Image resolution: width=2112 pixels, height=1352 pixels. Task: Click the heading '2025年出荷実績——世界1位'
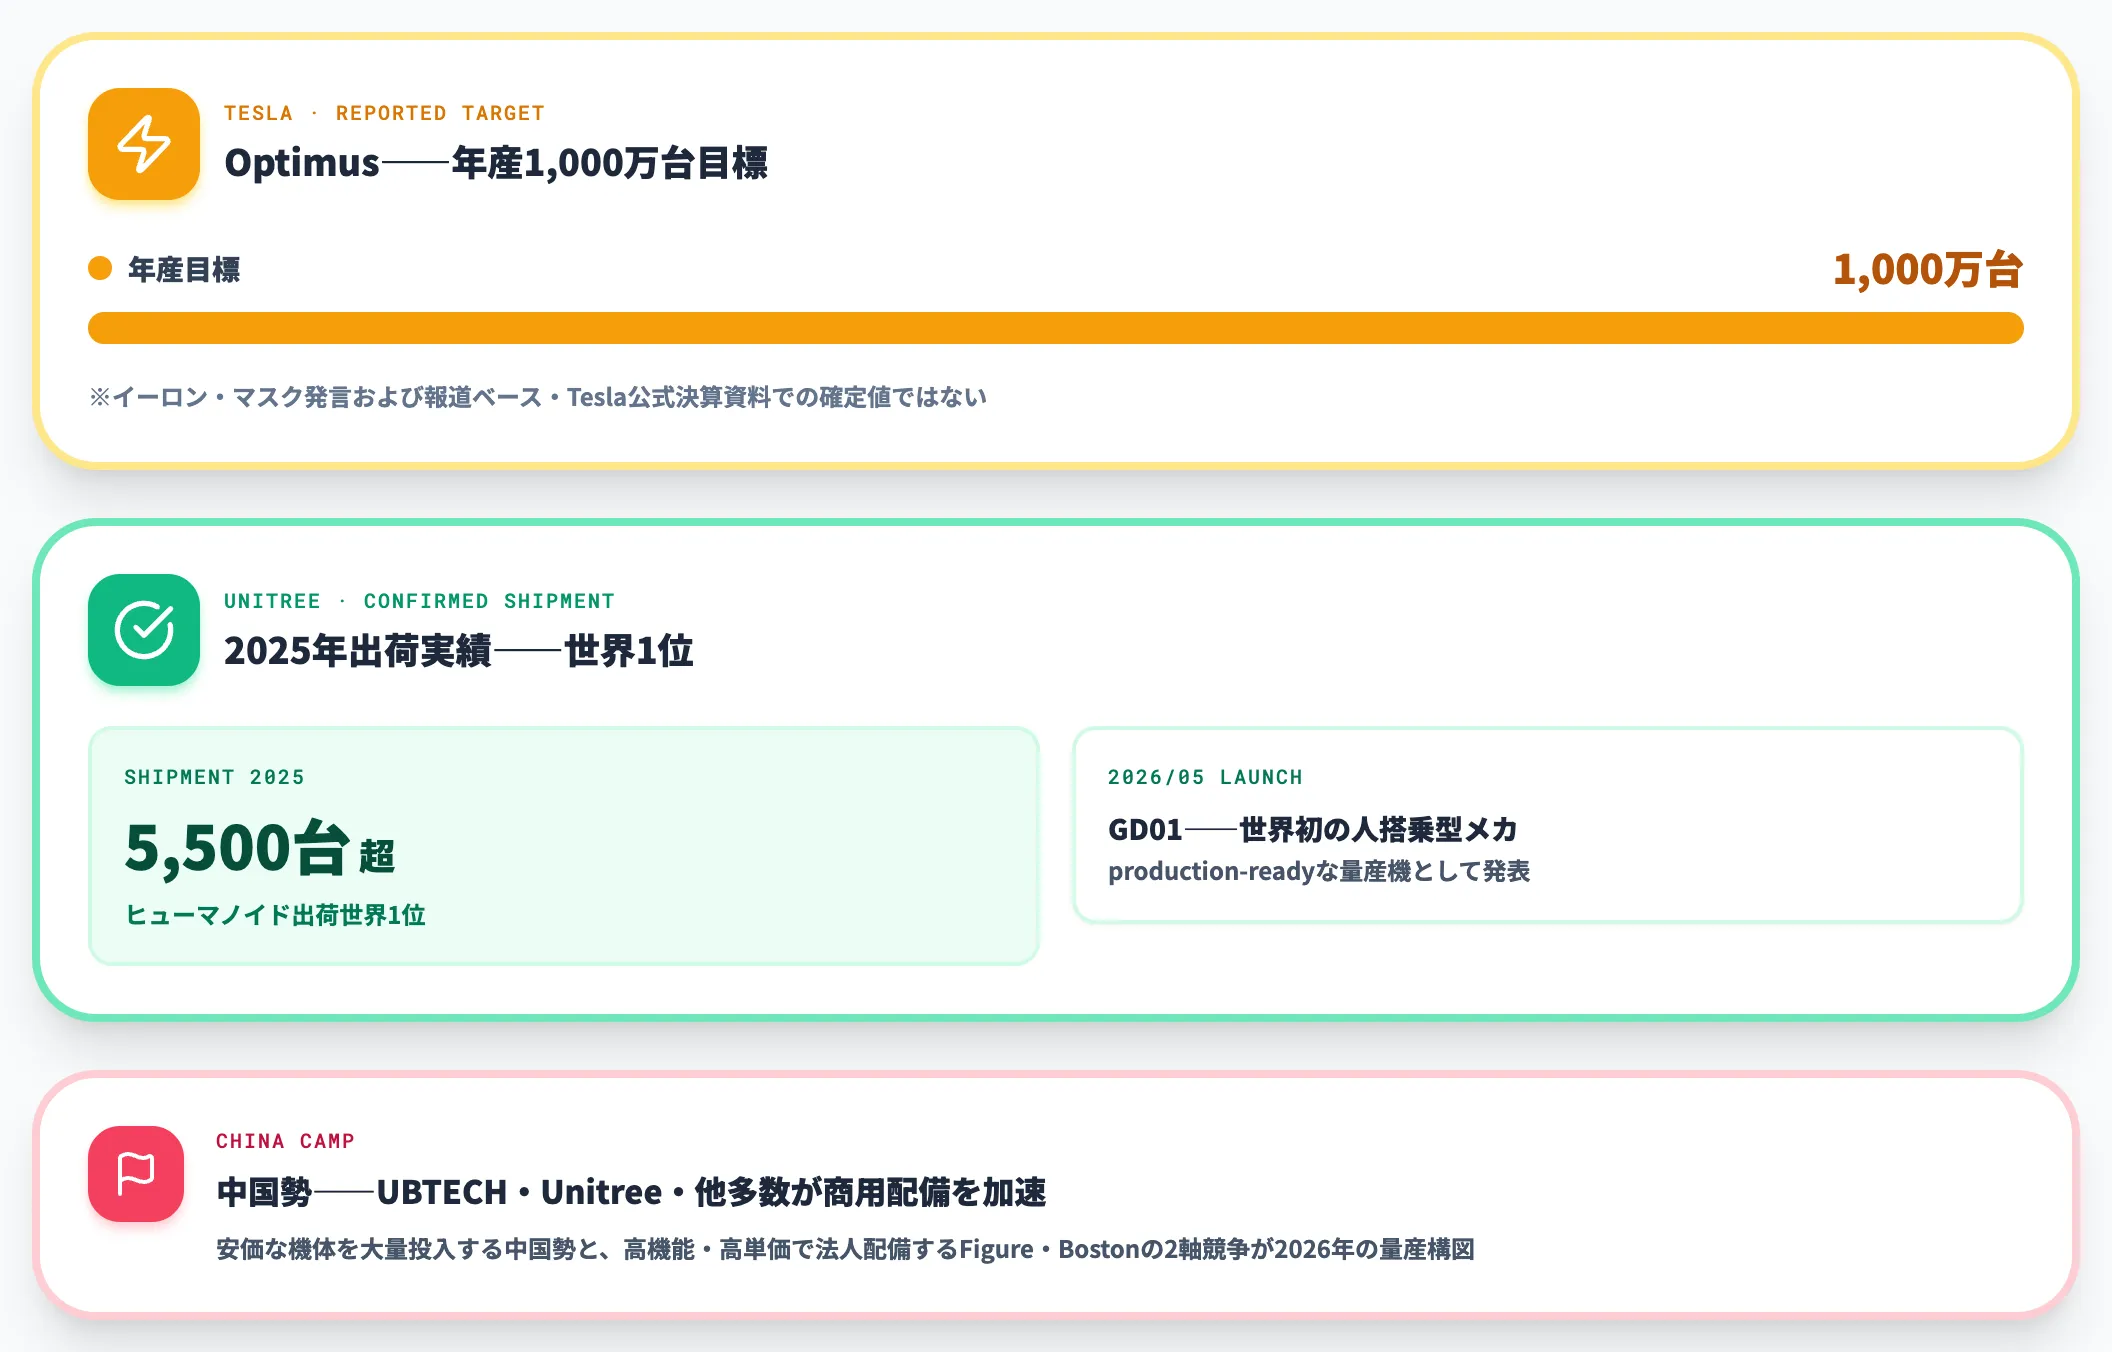[x=459, y=651]
